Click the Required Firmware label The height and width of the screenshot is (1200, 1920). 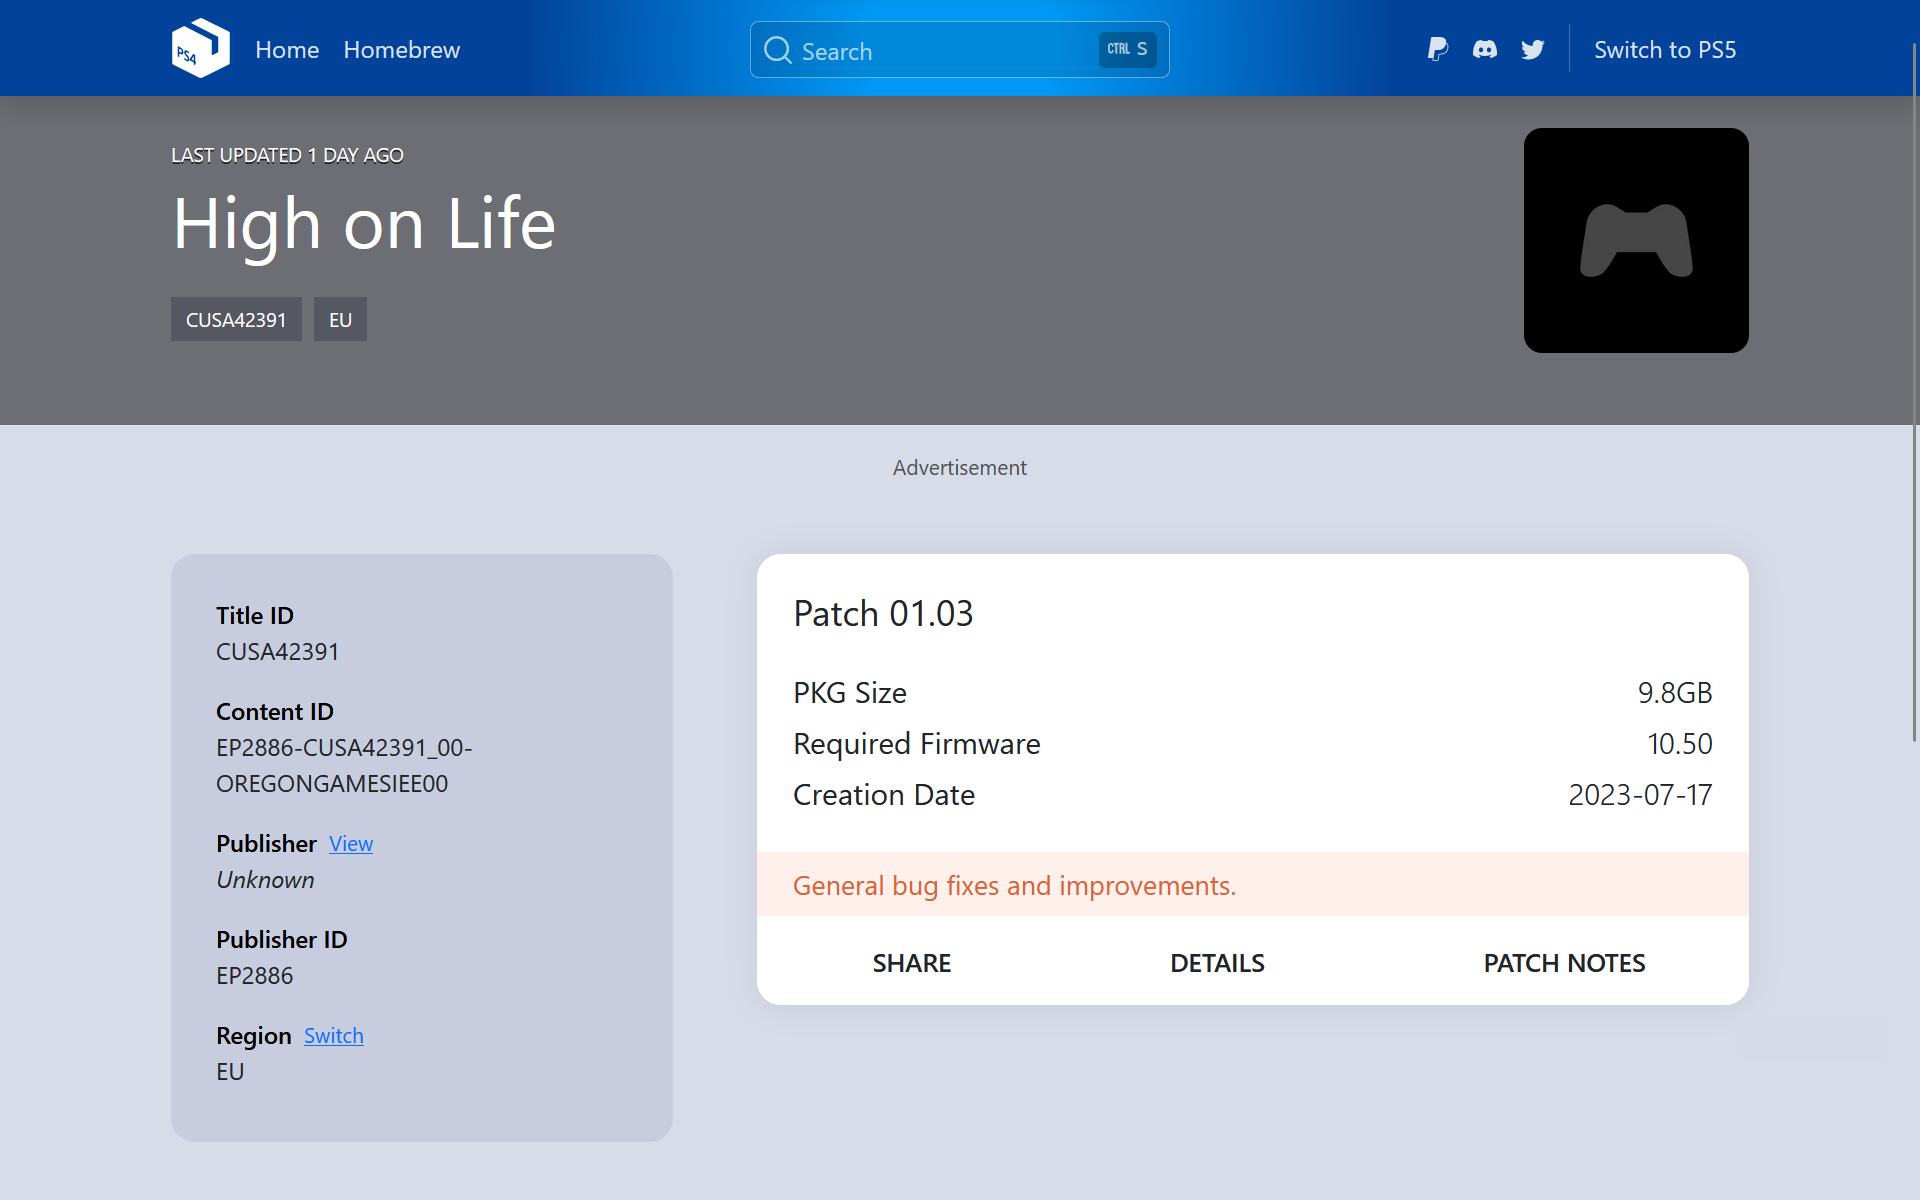pyautogui.click(x=917, y=743)
